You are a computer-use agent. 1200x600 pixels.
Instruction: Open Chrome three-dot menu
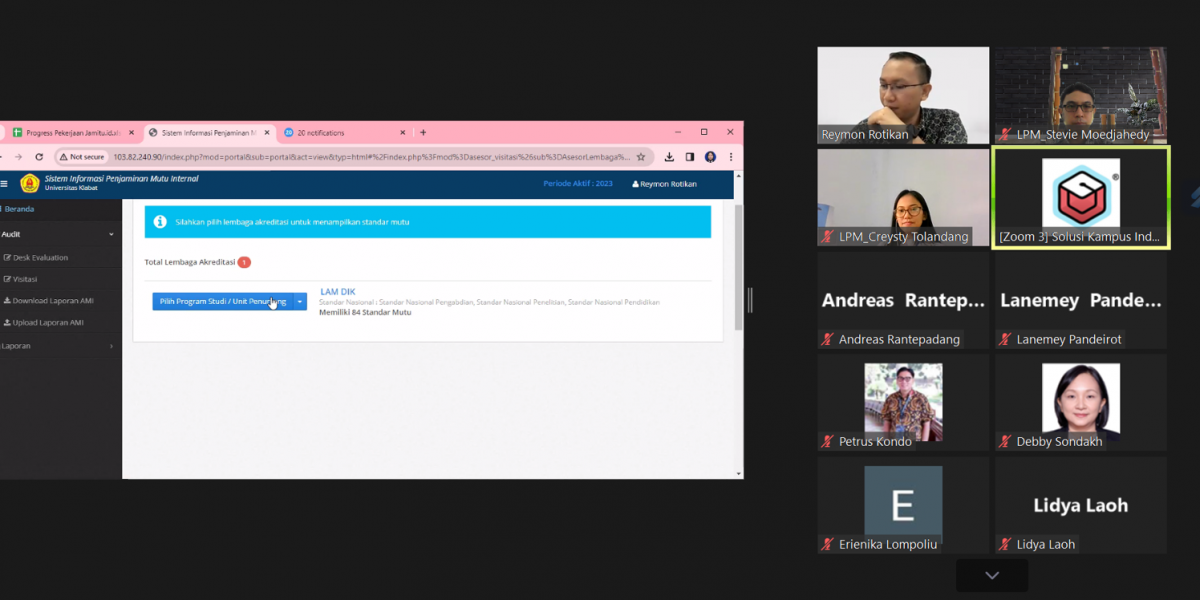coord(731,157)
